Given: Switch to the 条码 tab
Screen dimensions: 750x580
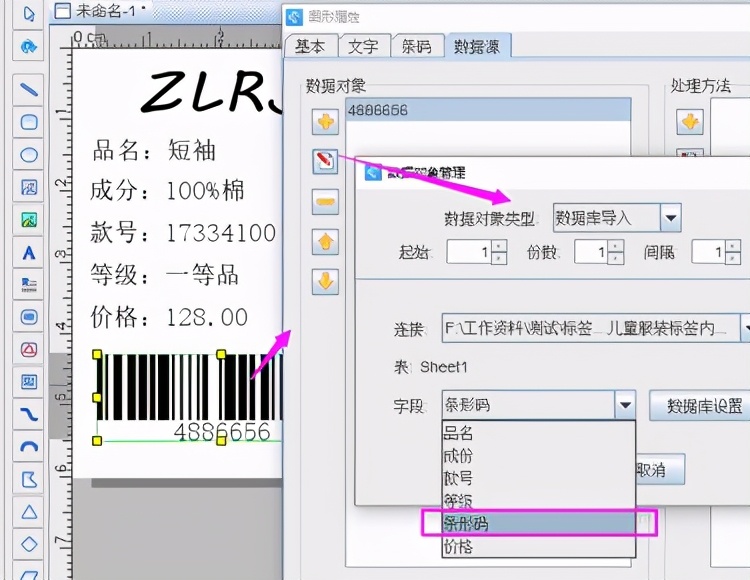Looking at the screenshot, I should (x=417, y=46).
